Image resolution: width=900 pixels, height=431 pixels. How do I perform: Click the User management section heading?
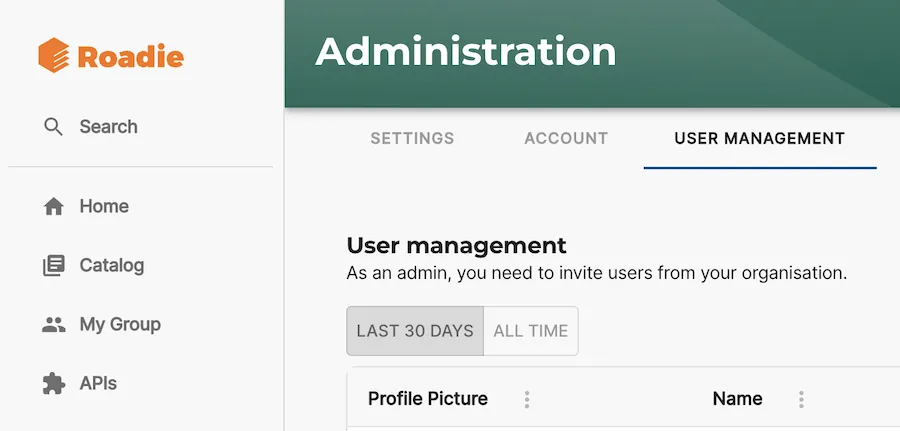click(456, 246)
